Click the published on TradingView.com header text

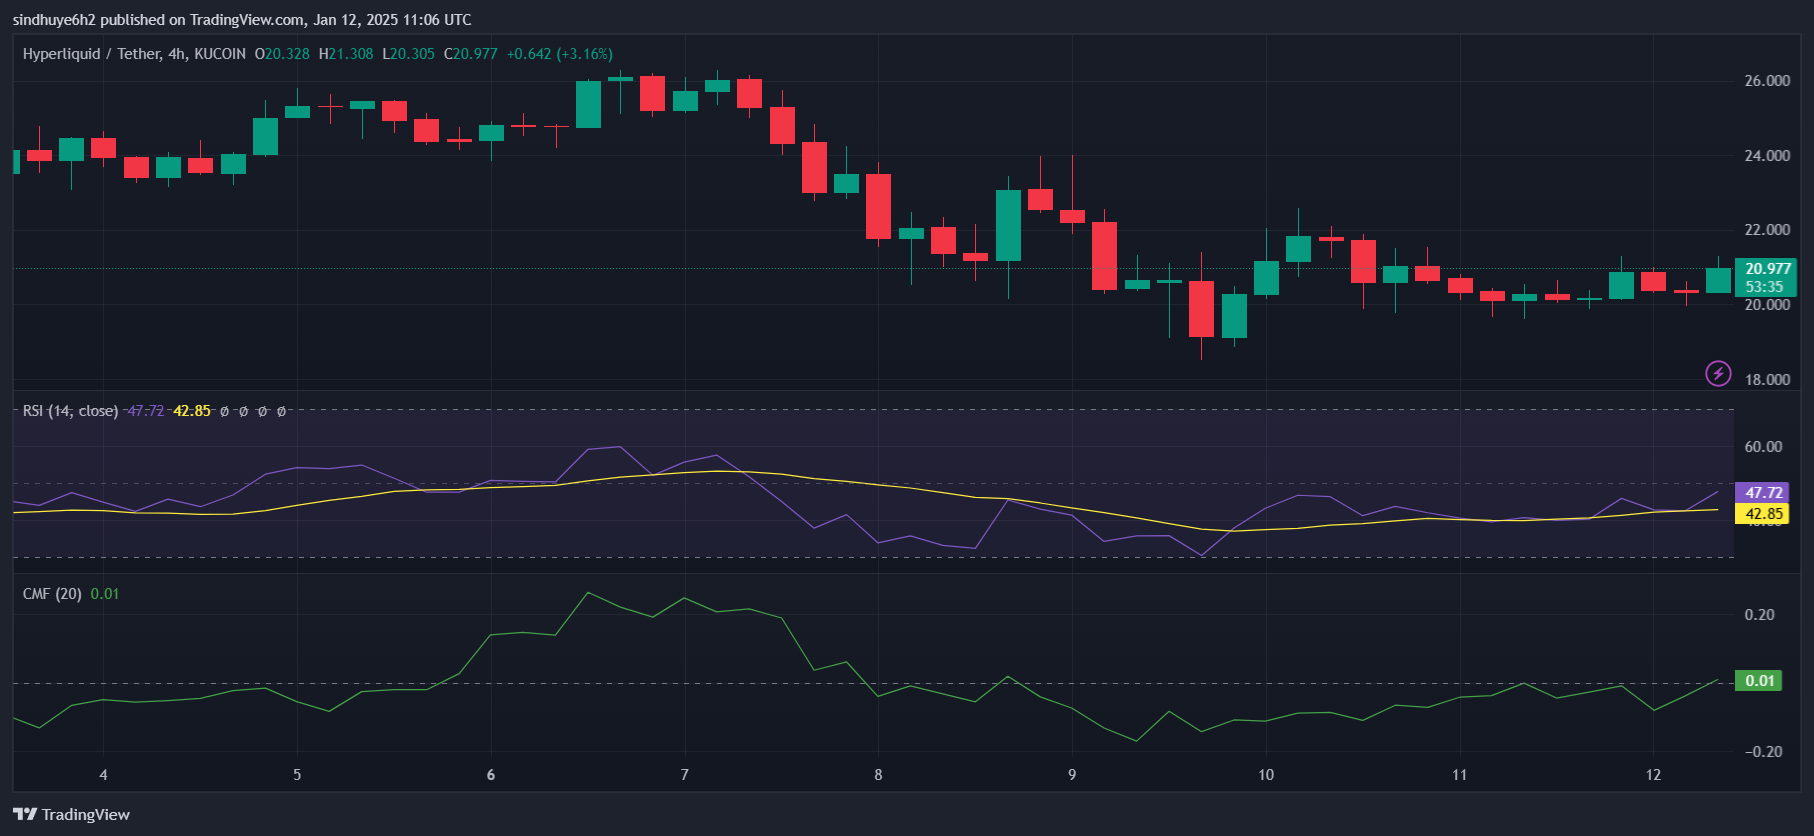(241, 19)
